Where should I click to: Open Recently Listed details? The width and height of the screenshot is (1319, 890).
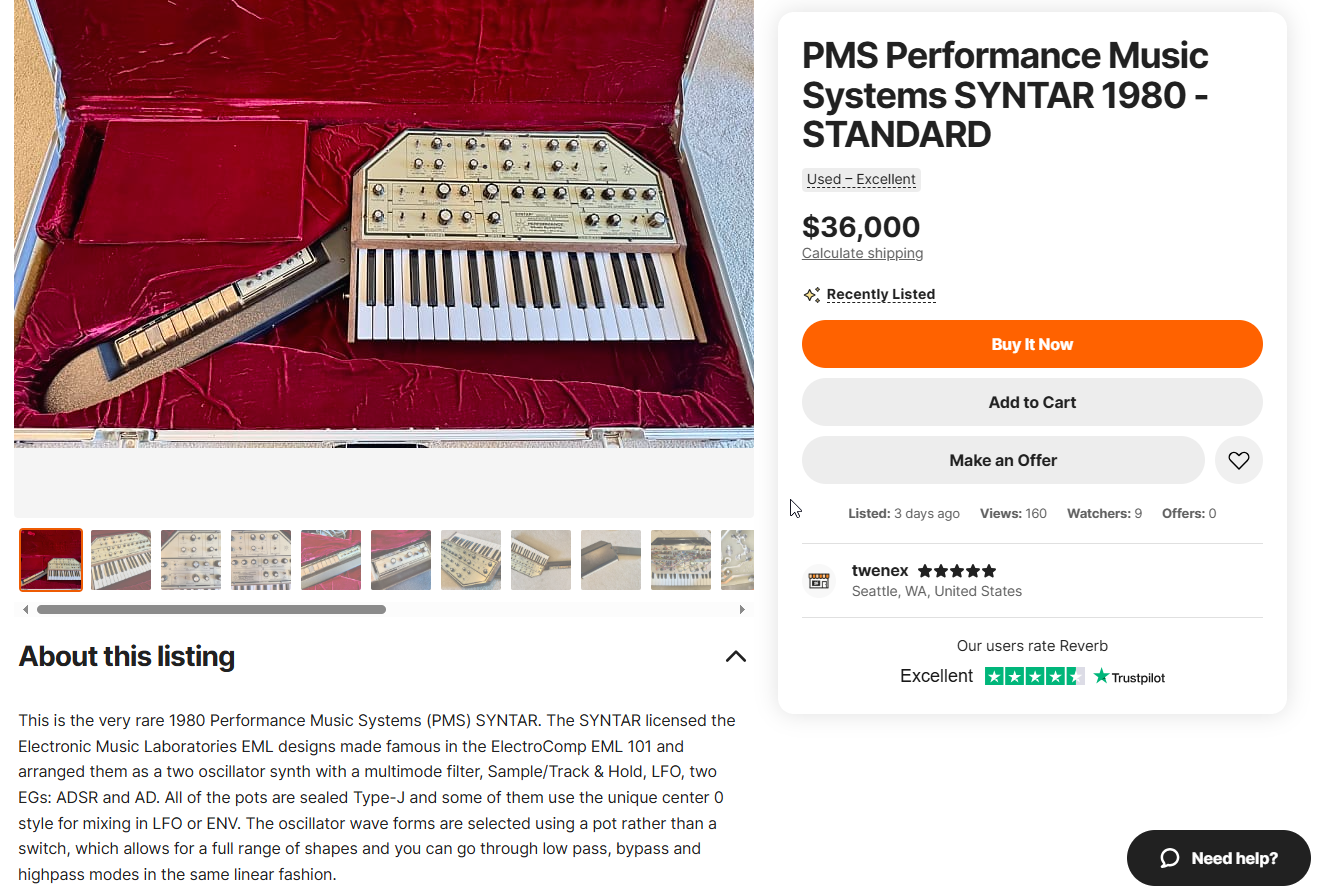pyautogui.click(x=880, y=295)
